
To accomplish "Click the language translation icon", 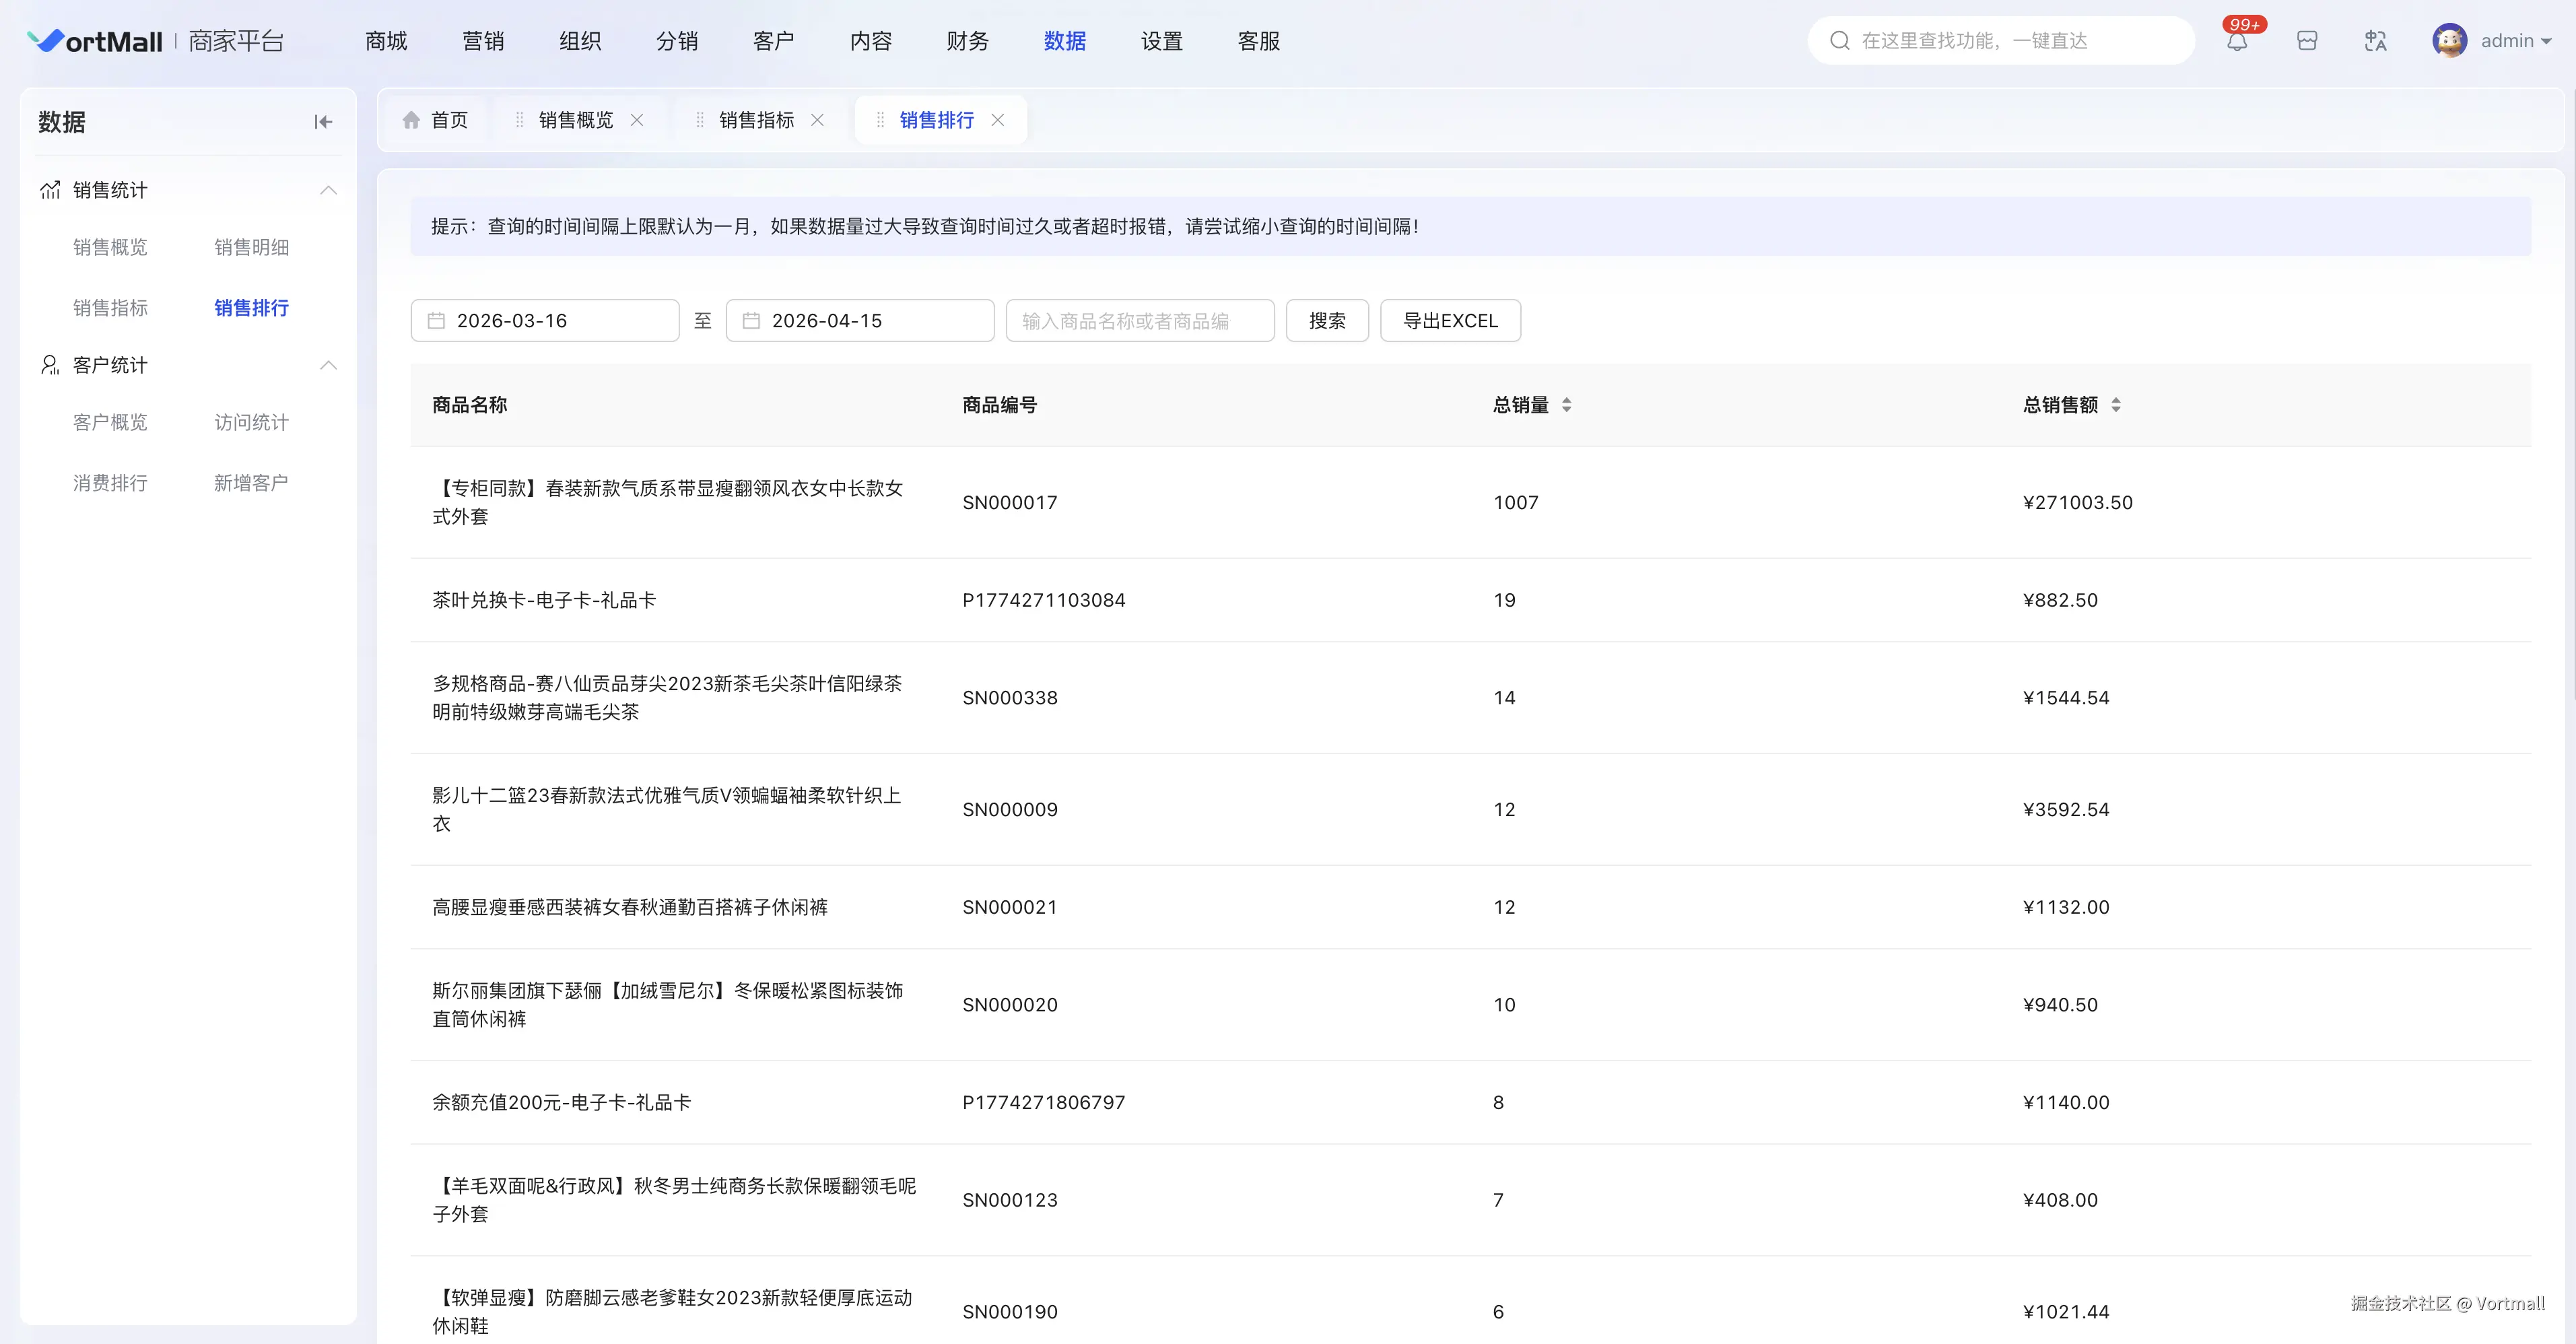I will point(2375,41).
